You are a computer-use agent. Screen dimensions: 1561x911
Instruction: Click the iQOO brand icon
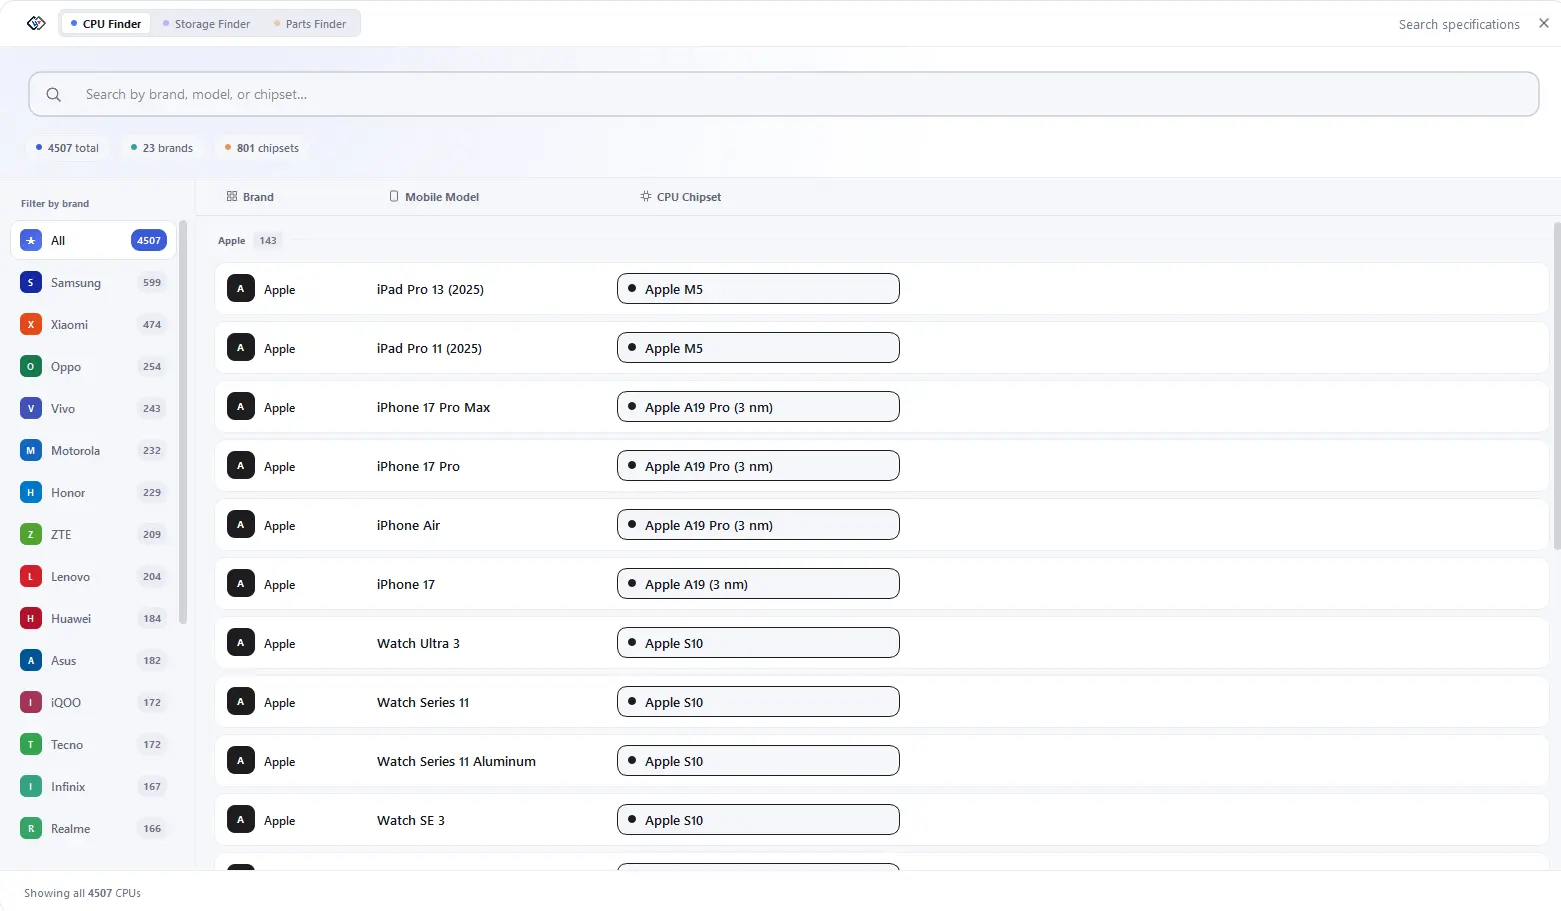tap(31, 703)
